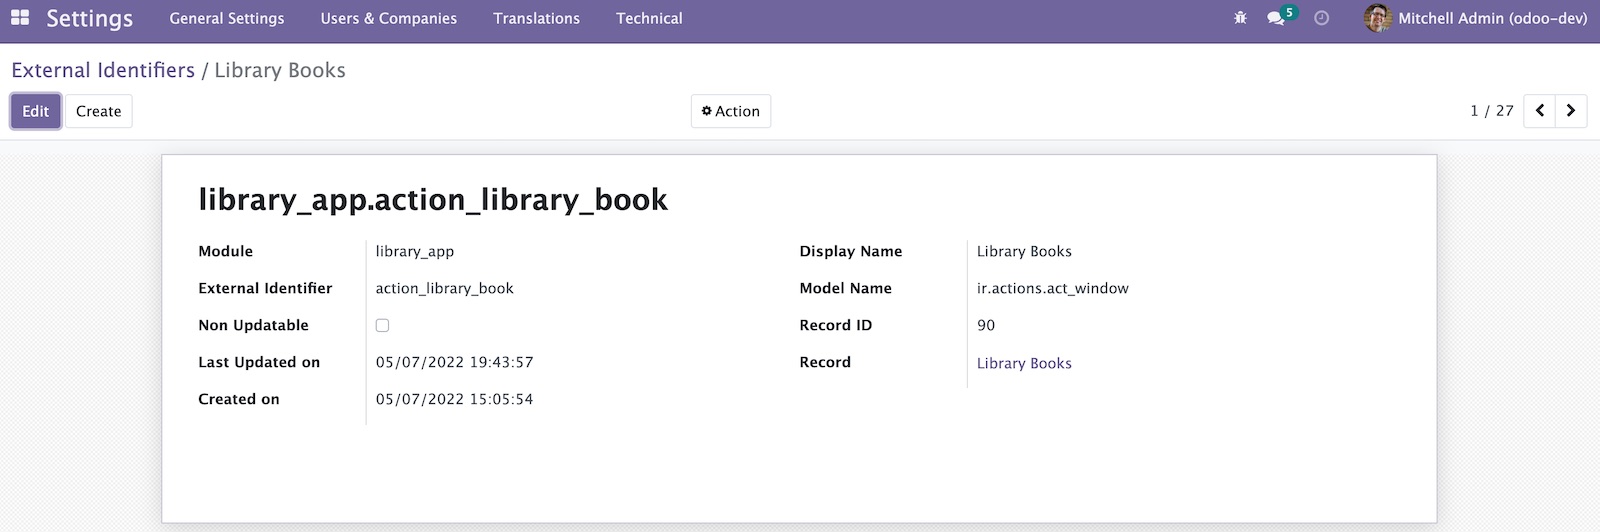Open the apps grid home menu icon
The image size is (1600, 532).
[20, 18]
